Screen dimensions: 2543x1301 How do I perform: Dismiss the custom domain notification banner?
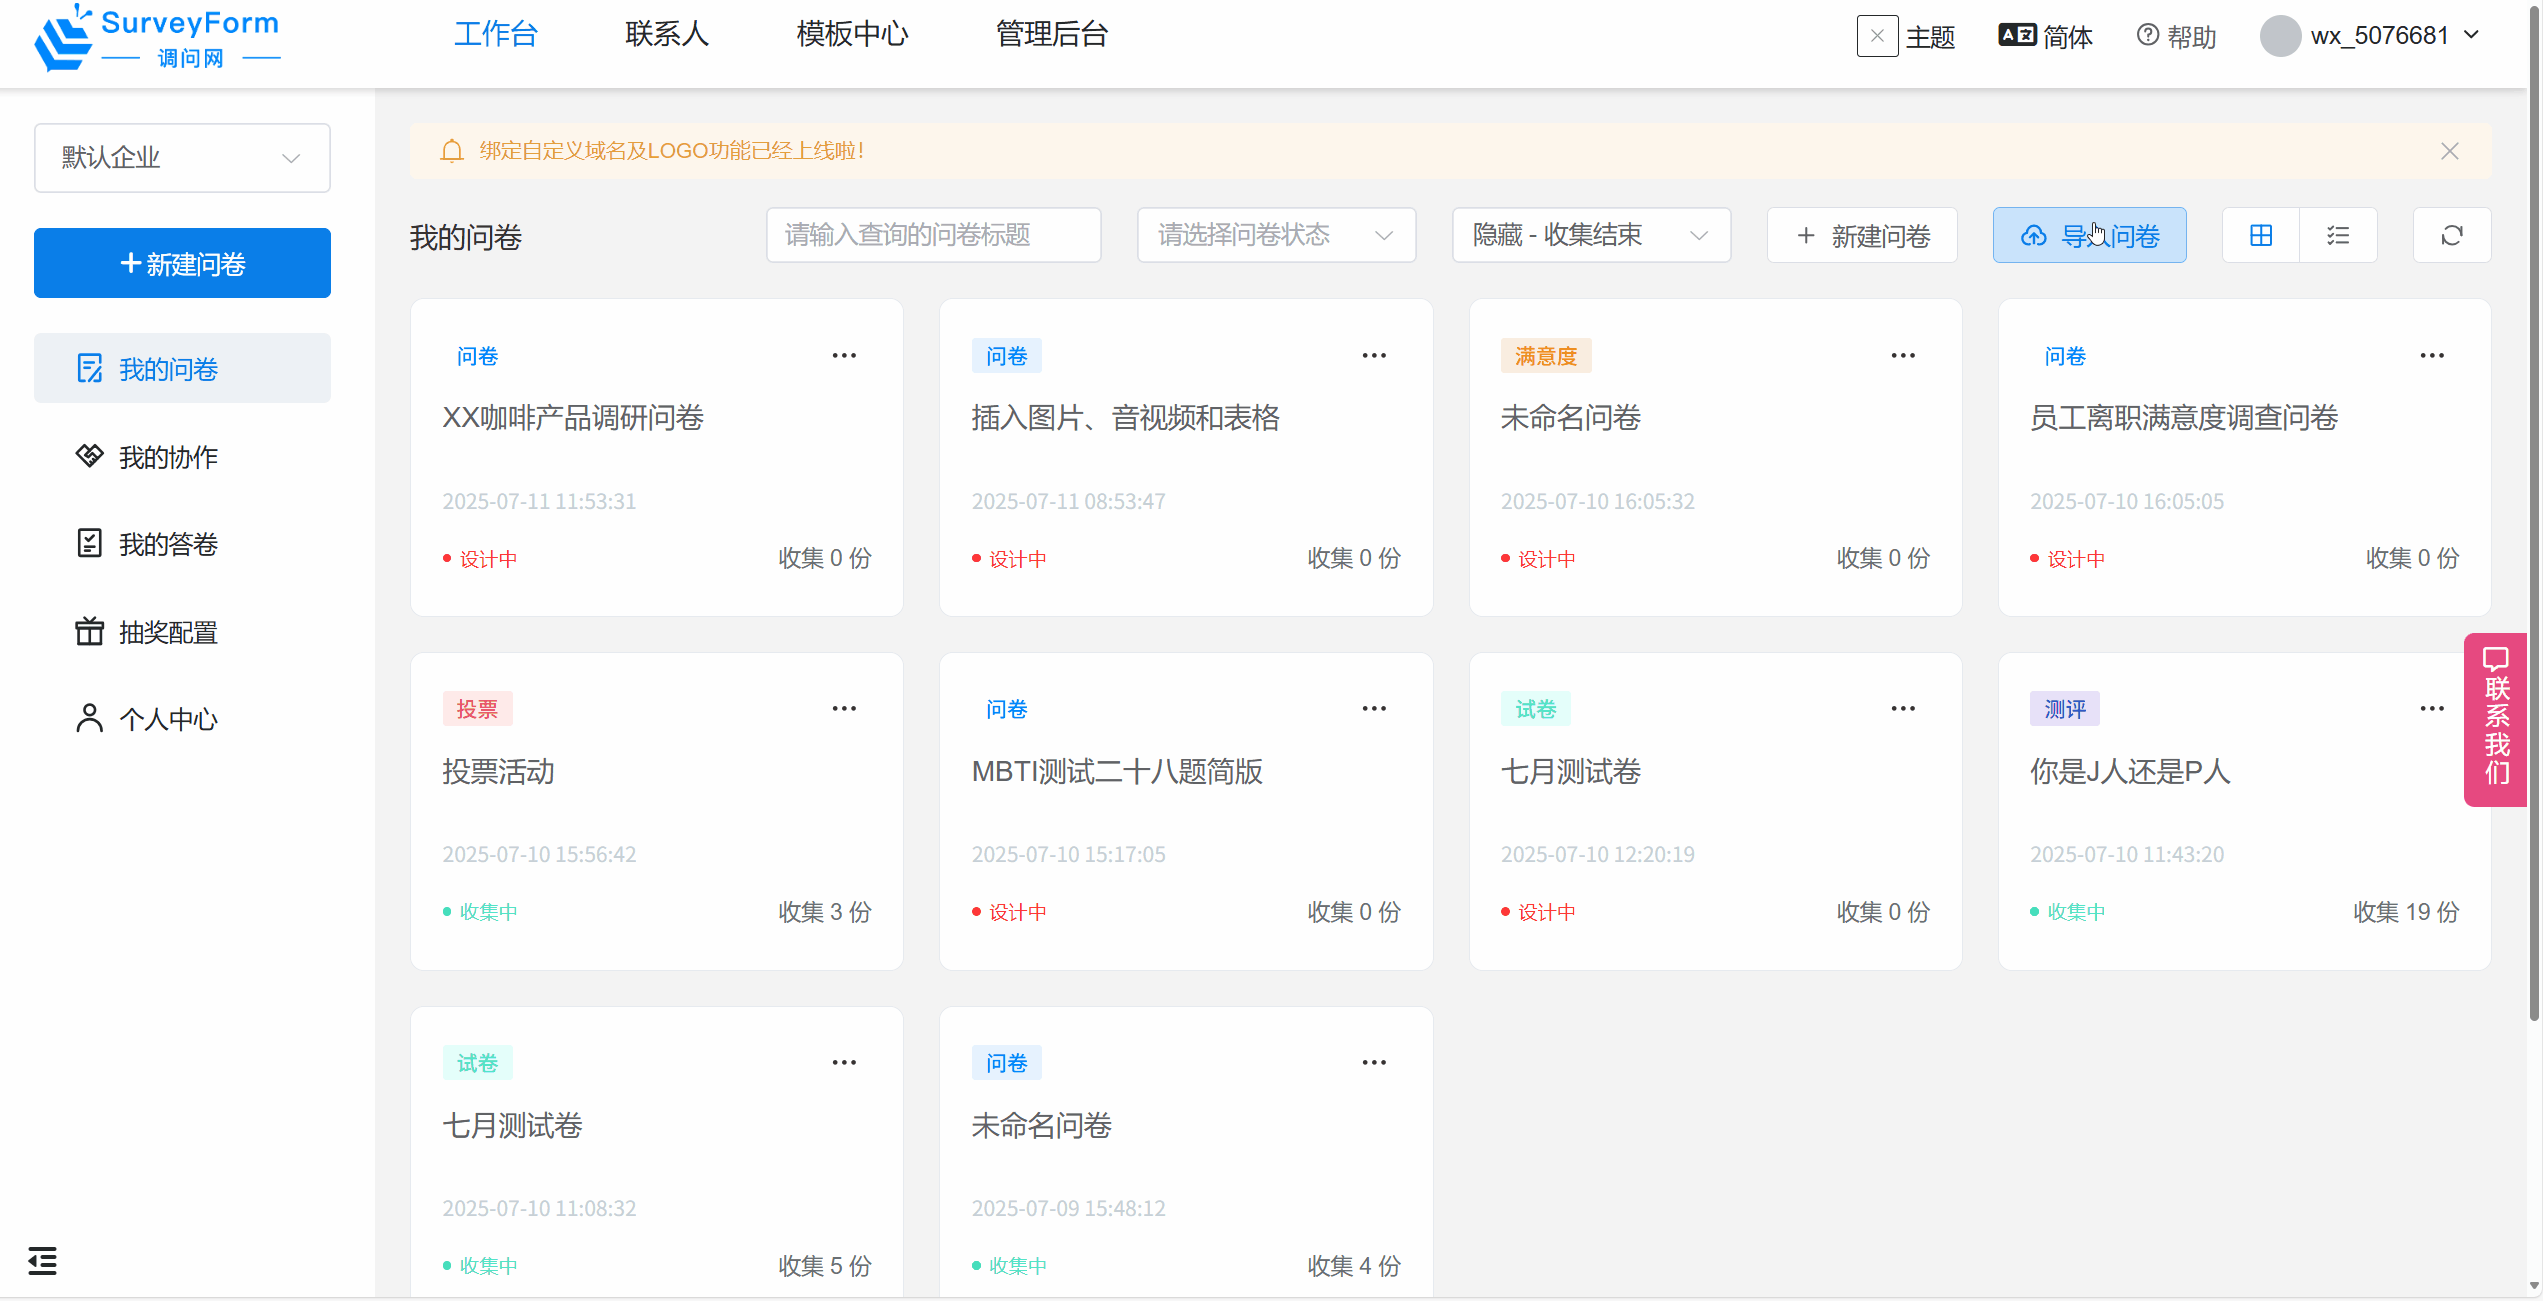[x=2449, y=151]
